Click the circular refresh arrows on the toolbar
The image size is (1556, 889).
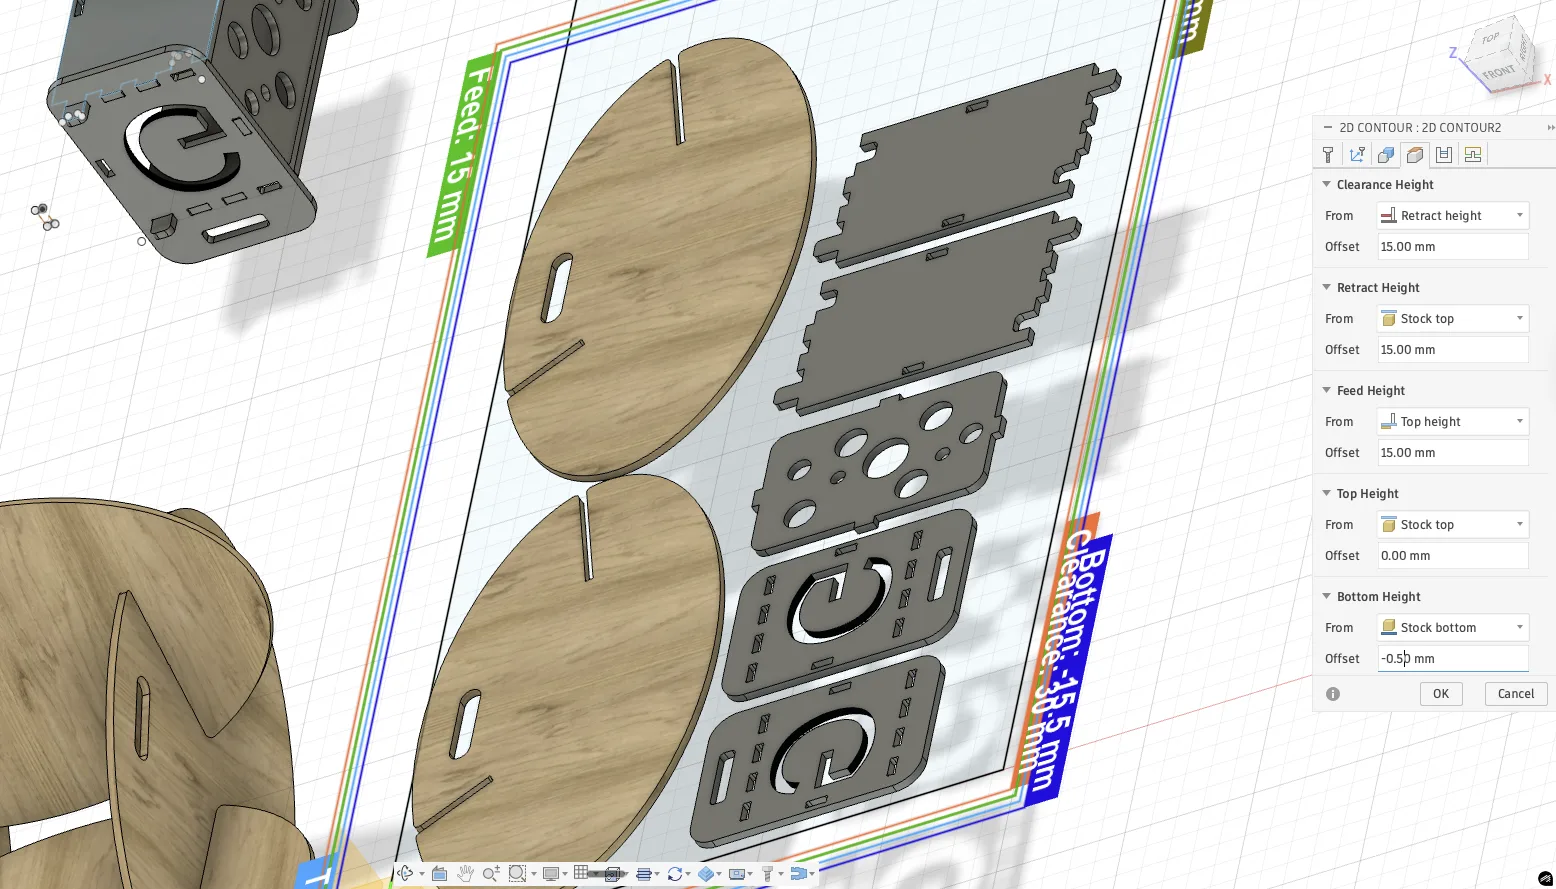[676, 873]
